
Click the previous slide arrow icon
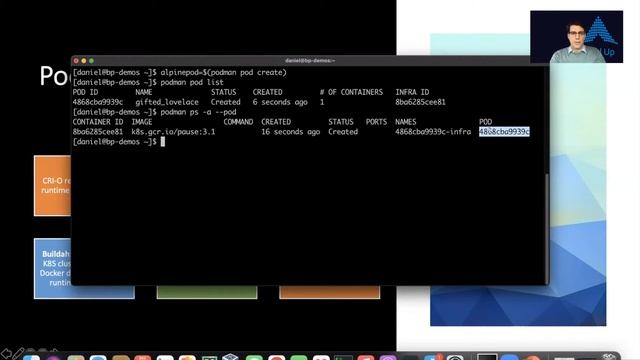click(6, 354)
